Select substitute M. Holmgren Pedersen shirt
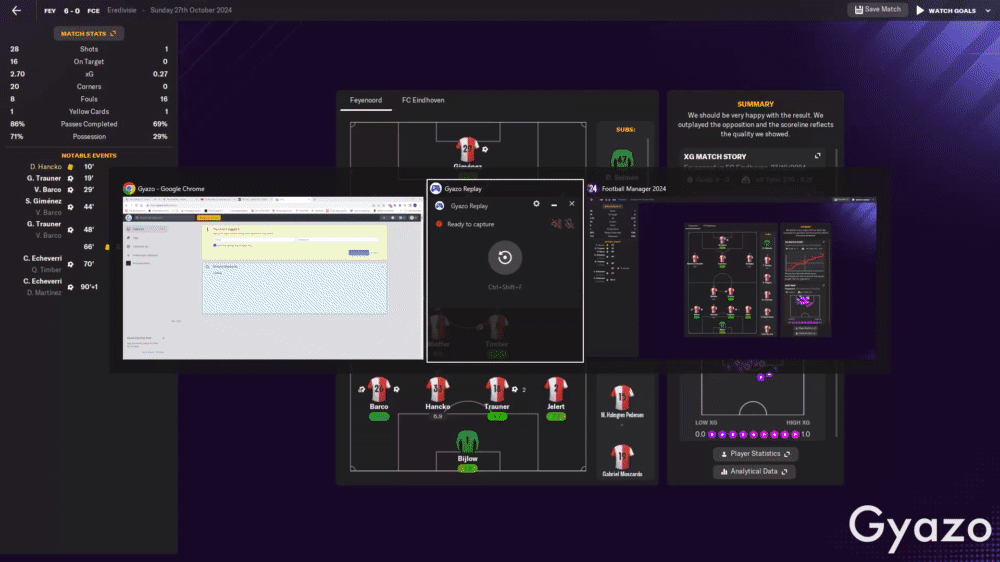Image resolution: width=1000 pixels, height=562 pixels. [x=622, y=397]
